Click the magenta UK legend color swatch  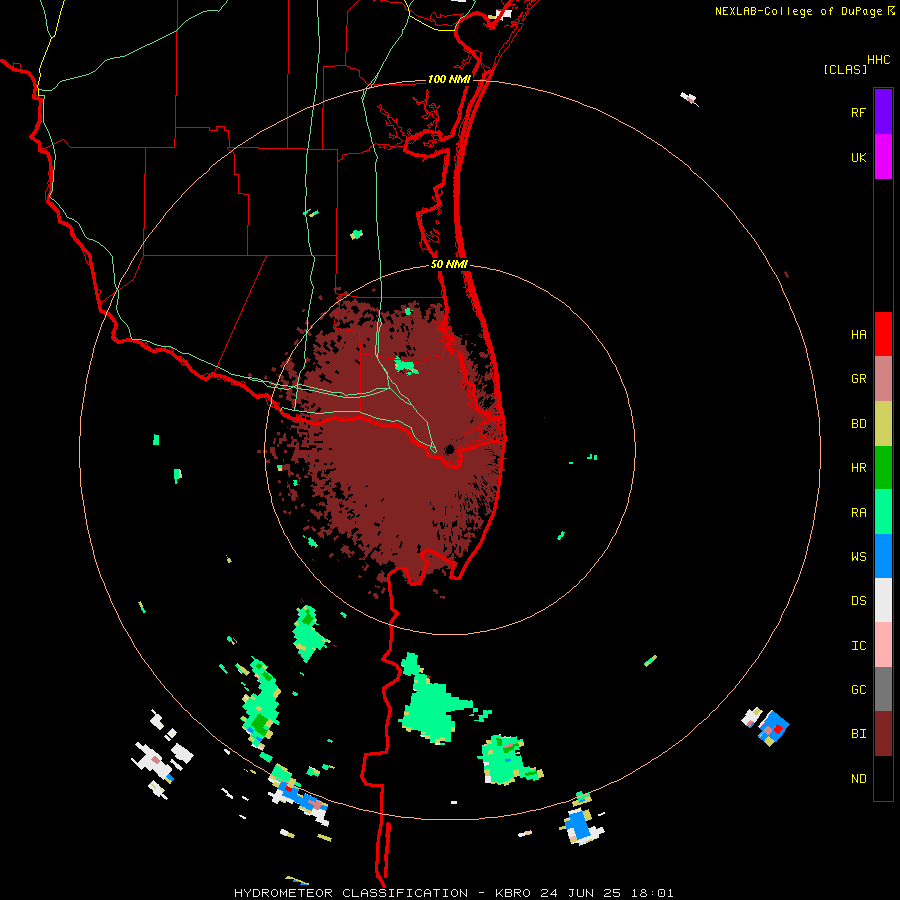[x=883, y=157]
